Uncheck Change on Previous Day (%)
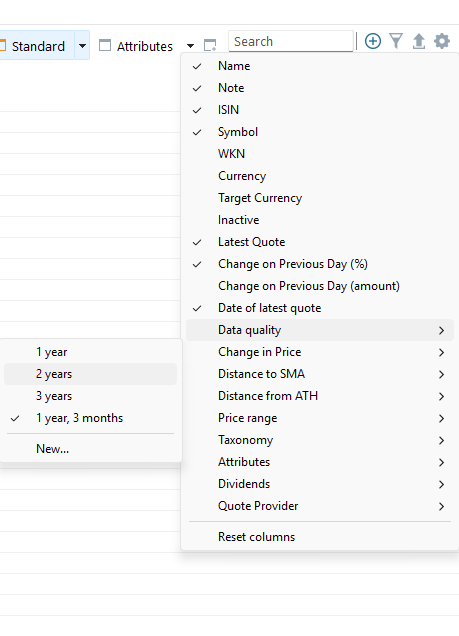Viewport: 459px width, 636px height. (x=320, y=264)
